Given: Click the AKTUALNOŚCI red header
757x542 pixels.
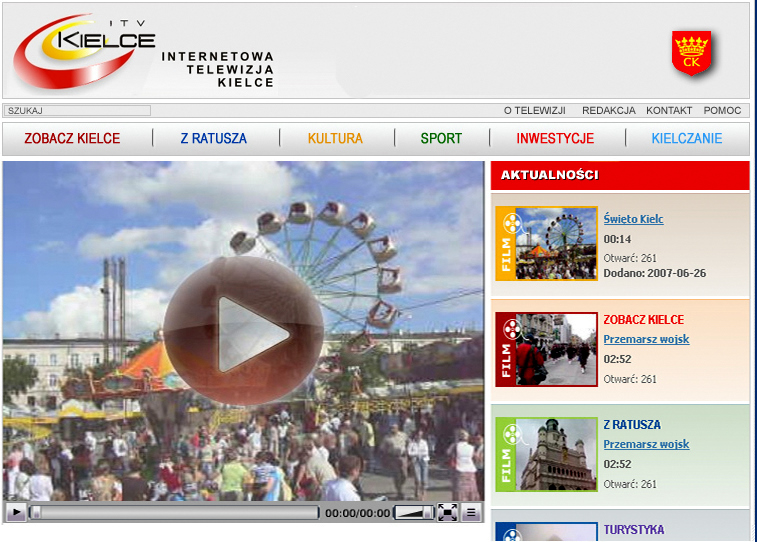Looking at the screenshot, I should click(x=620, y=175).
